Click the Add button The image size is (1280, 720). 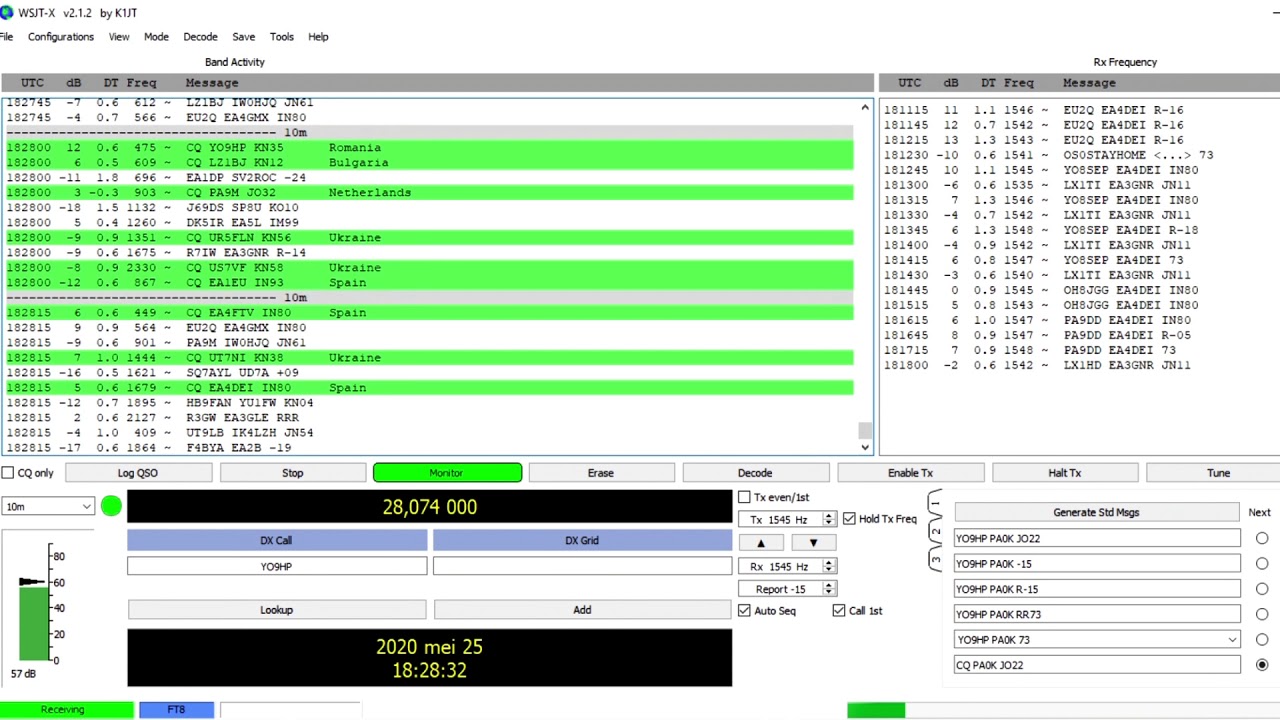(582, 610)
